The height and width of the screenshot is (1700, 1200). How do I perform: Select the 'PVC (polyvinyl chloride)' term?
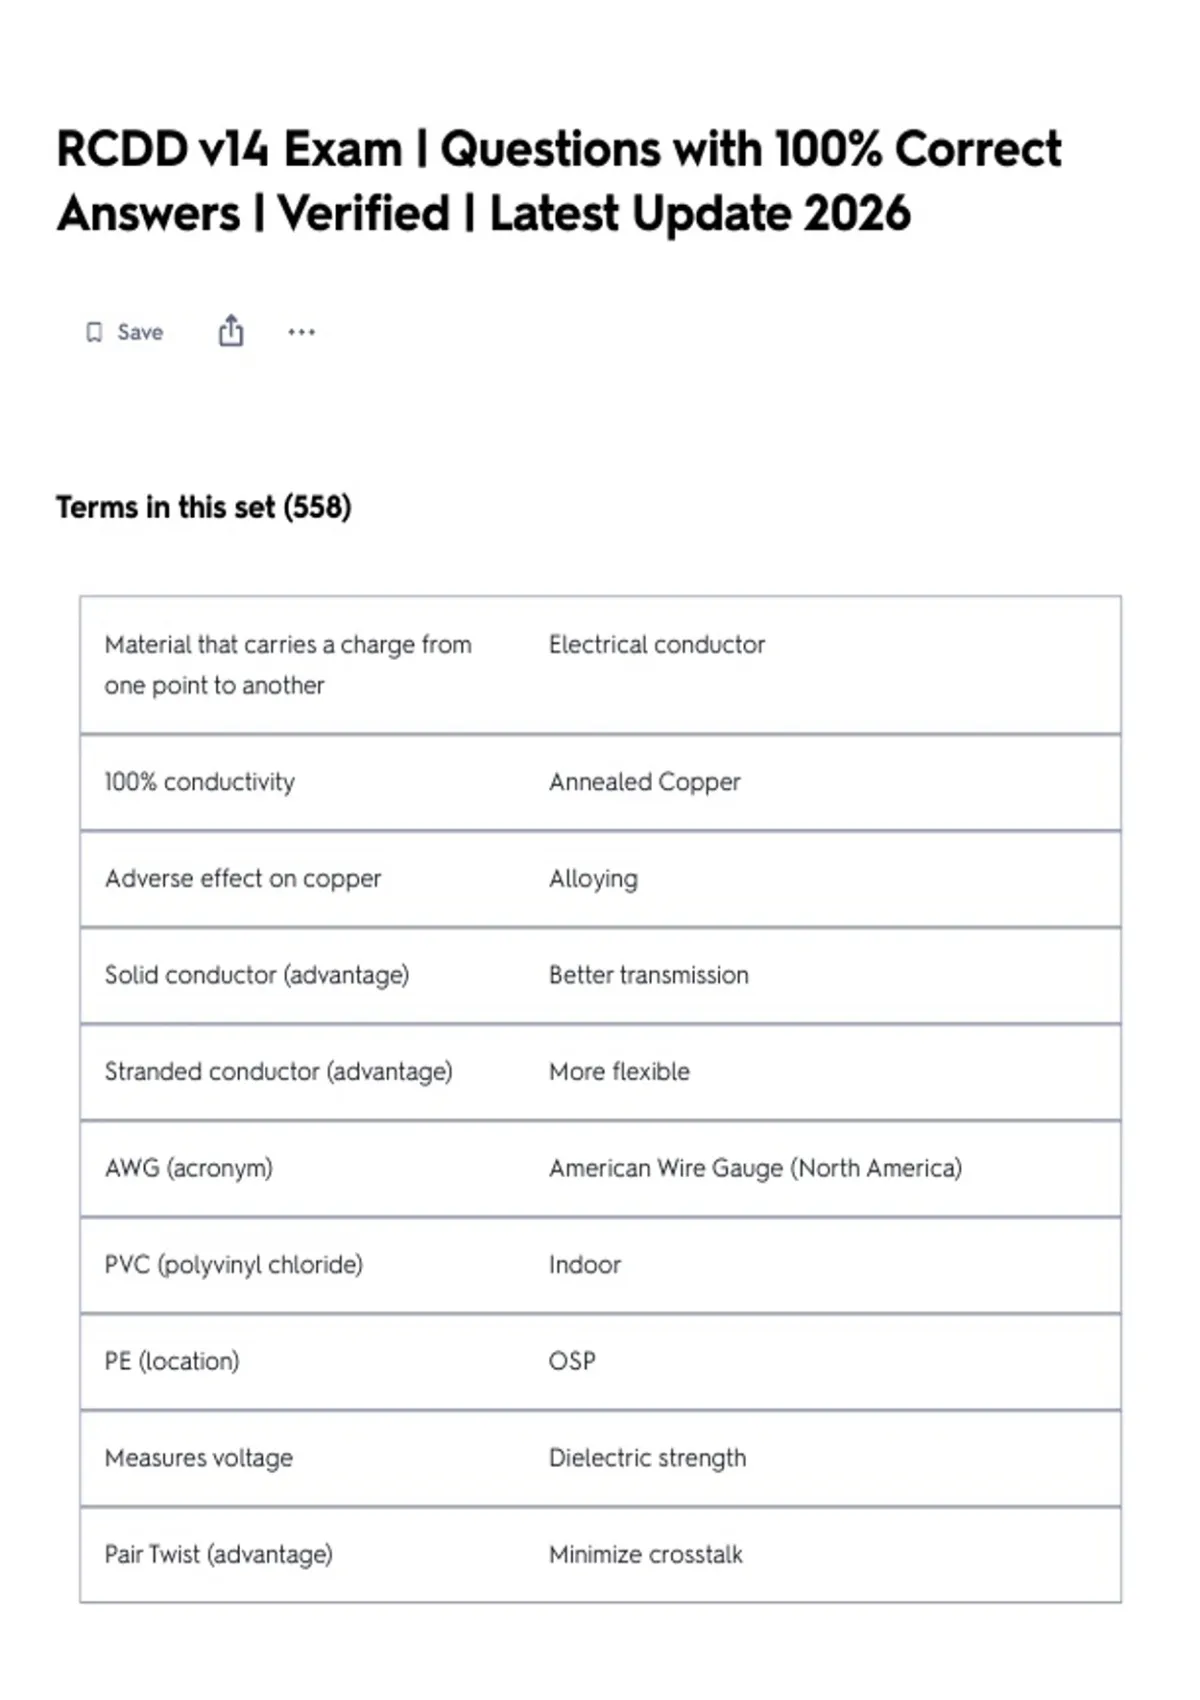(234, 1265)
